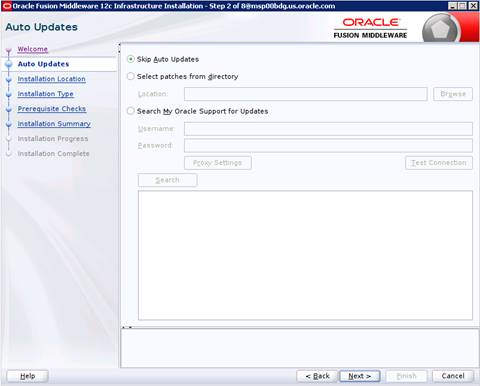Screen dimensions: 480x386
Task: Click the Oracle Fusion Middleware logo
Action: coord(370,28)
